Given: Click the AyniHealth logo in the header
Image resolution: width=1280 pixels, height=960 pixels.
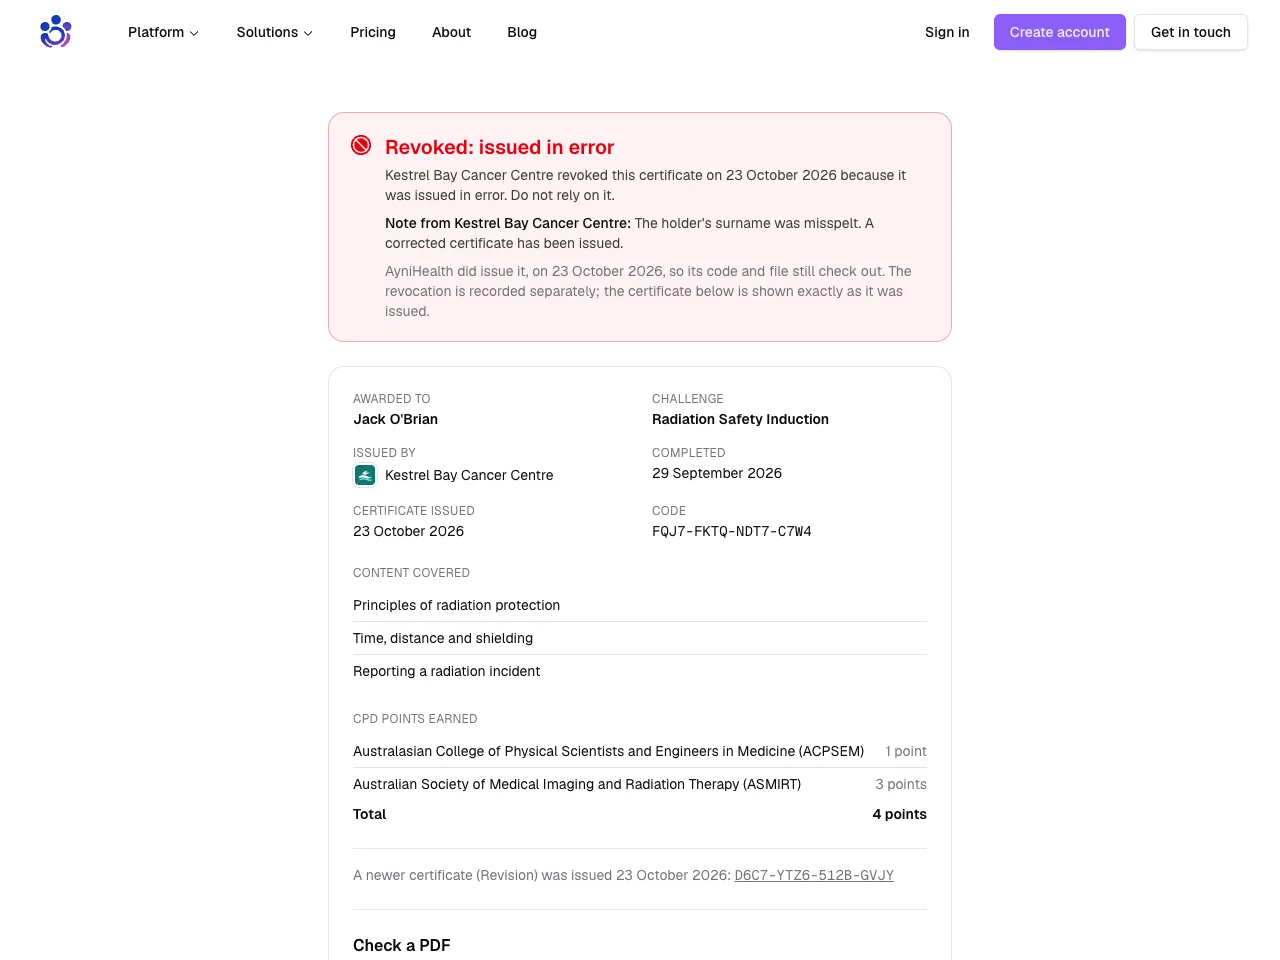Looking at the screenshot, I should [56, 32].
